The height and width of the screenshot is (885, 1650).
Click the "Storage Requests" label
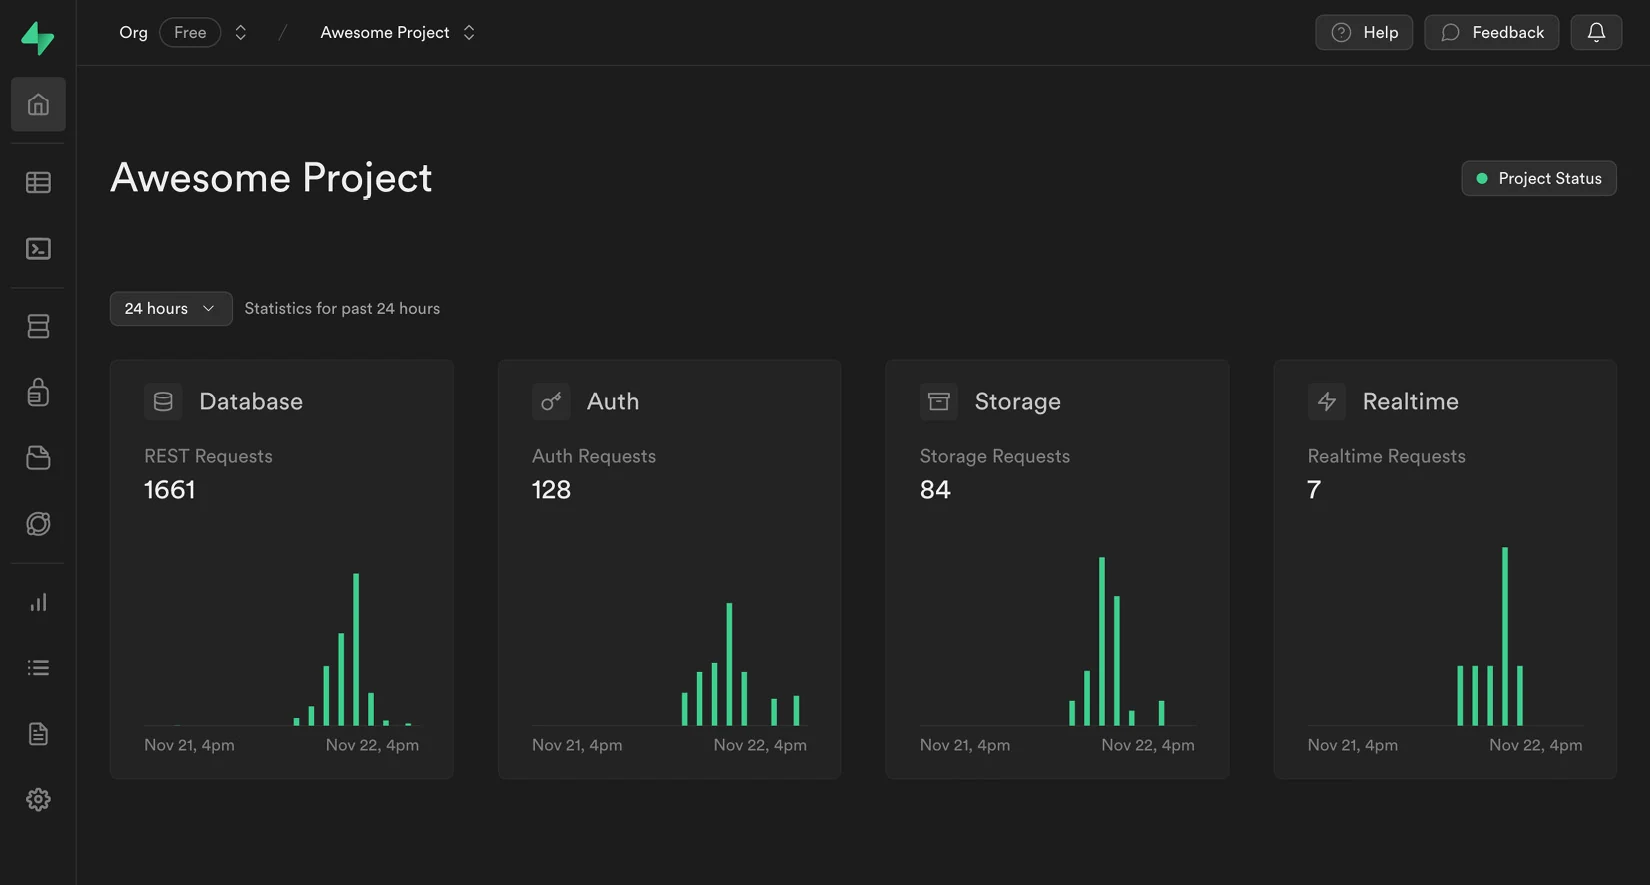click(x=995, y=456)
